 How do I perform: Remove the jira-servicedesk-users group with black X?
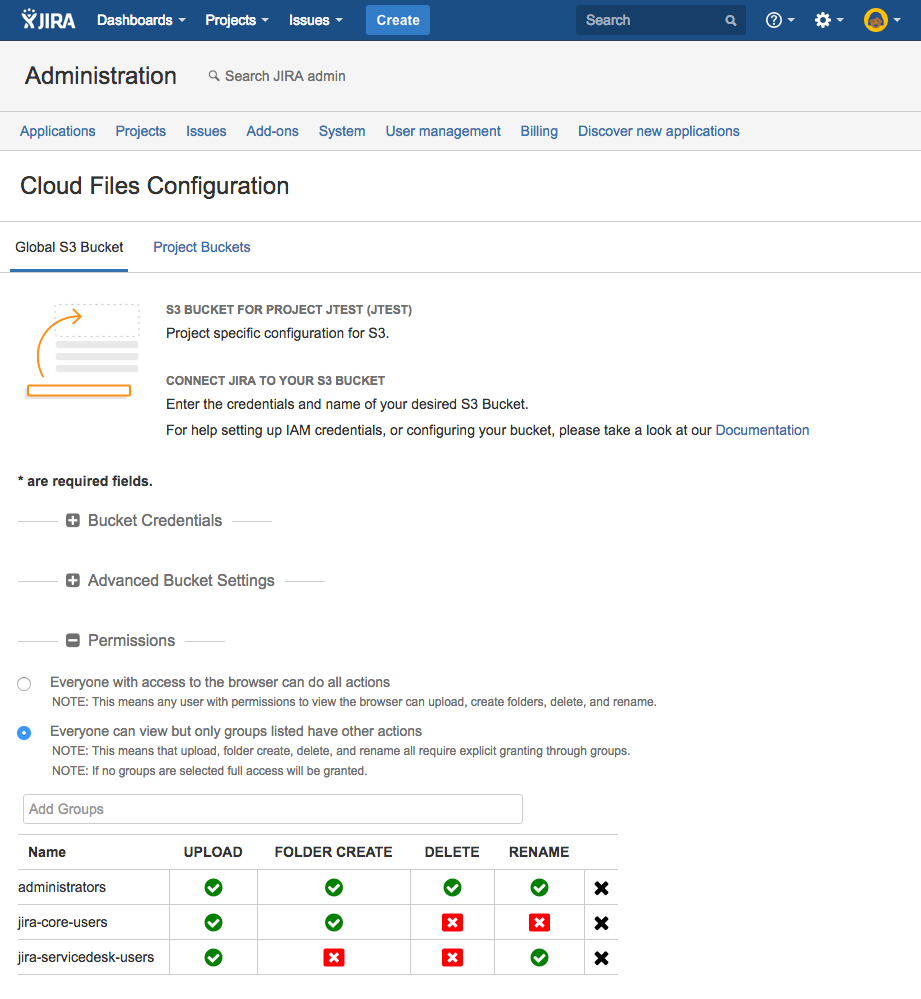(601, 958)
